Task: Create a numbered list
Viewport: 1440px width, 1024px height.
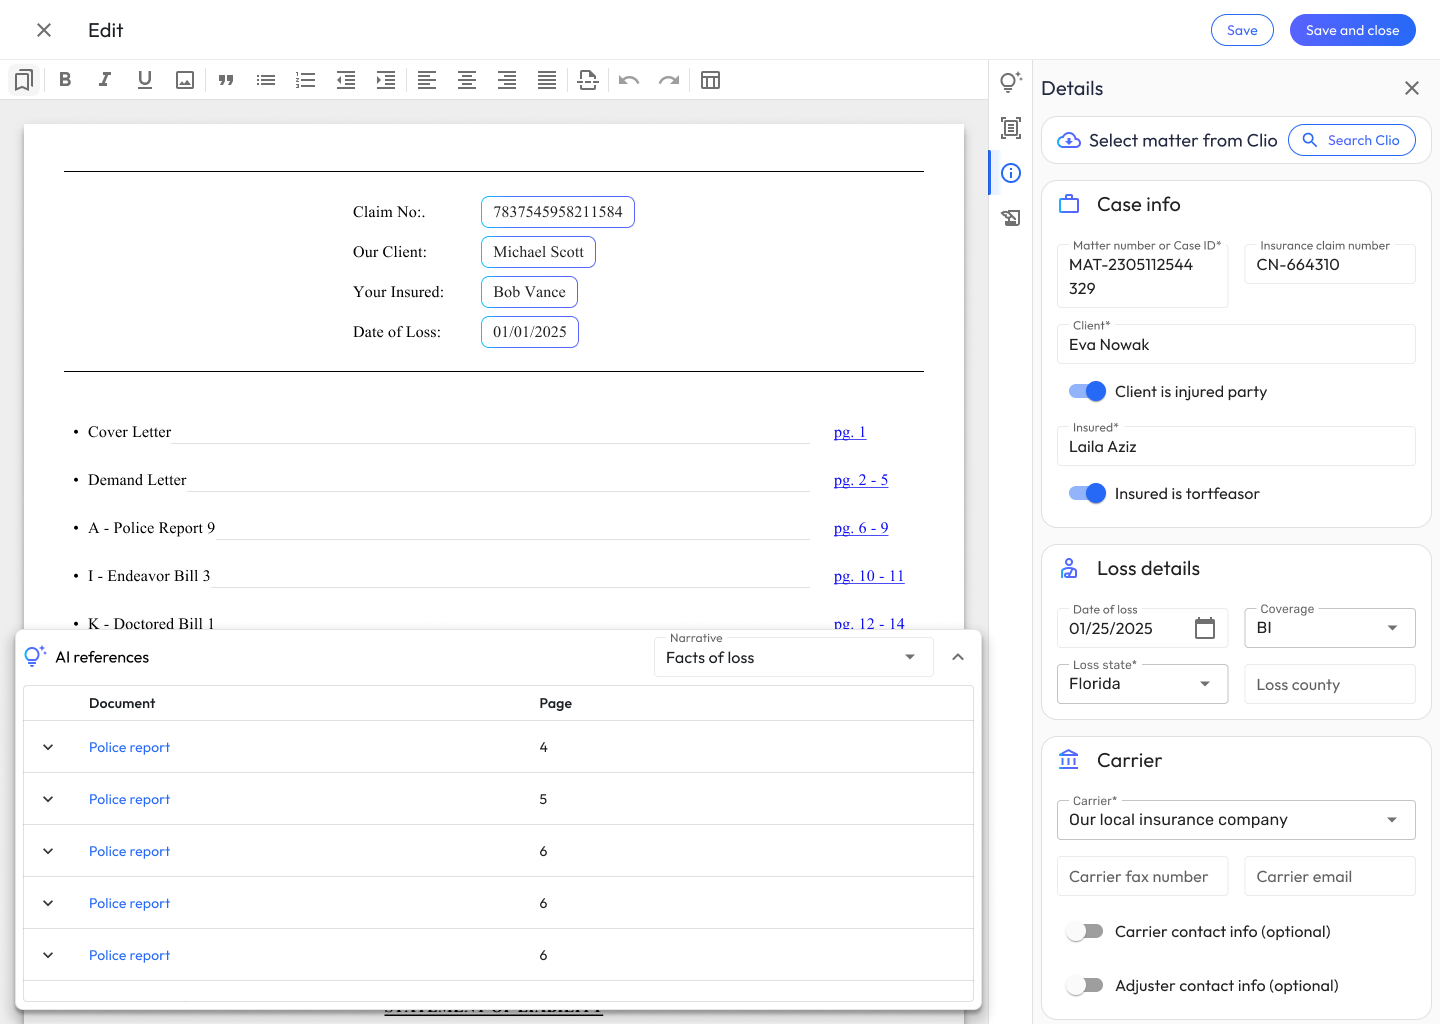Action: click(306, 80)
